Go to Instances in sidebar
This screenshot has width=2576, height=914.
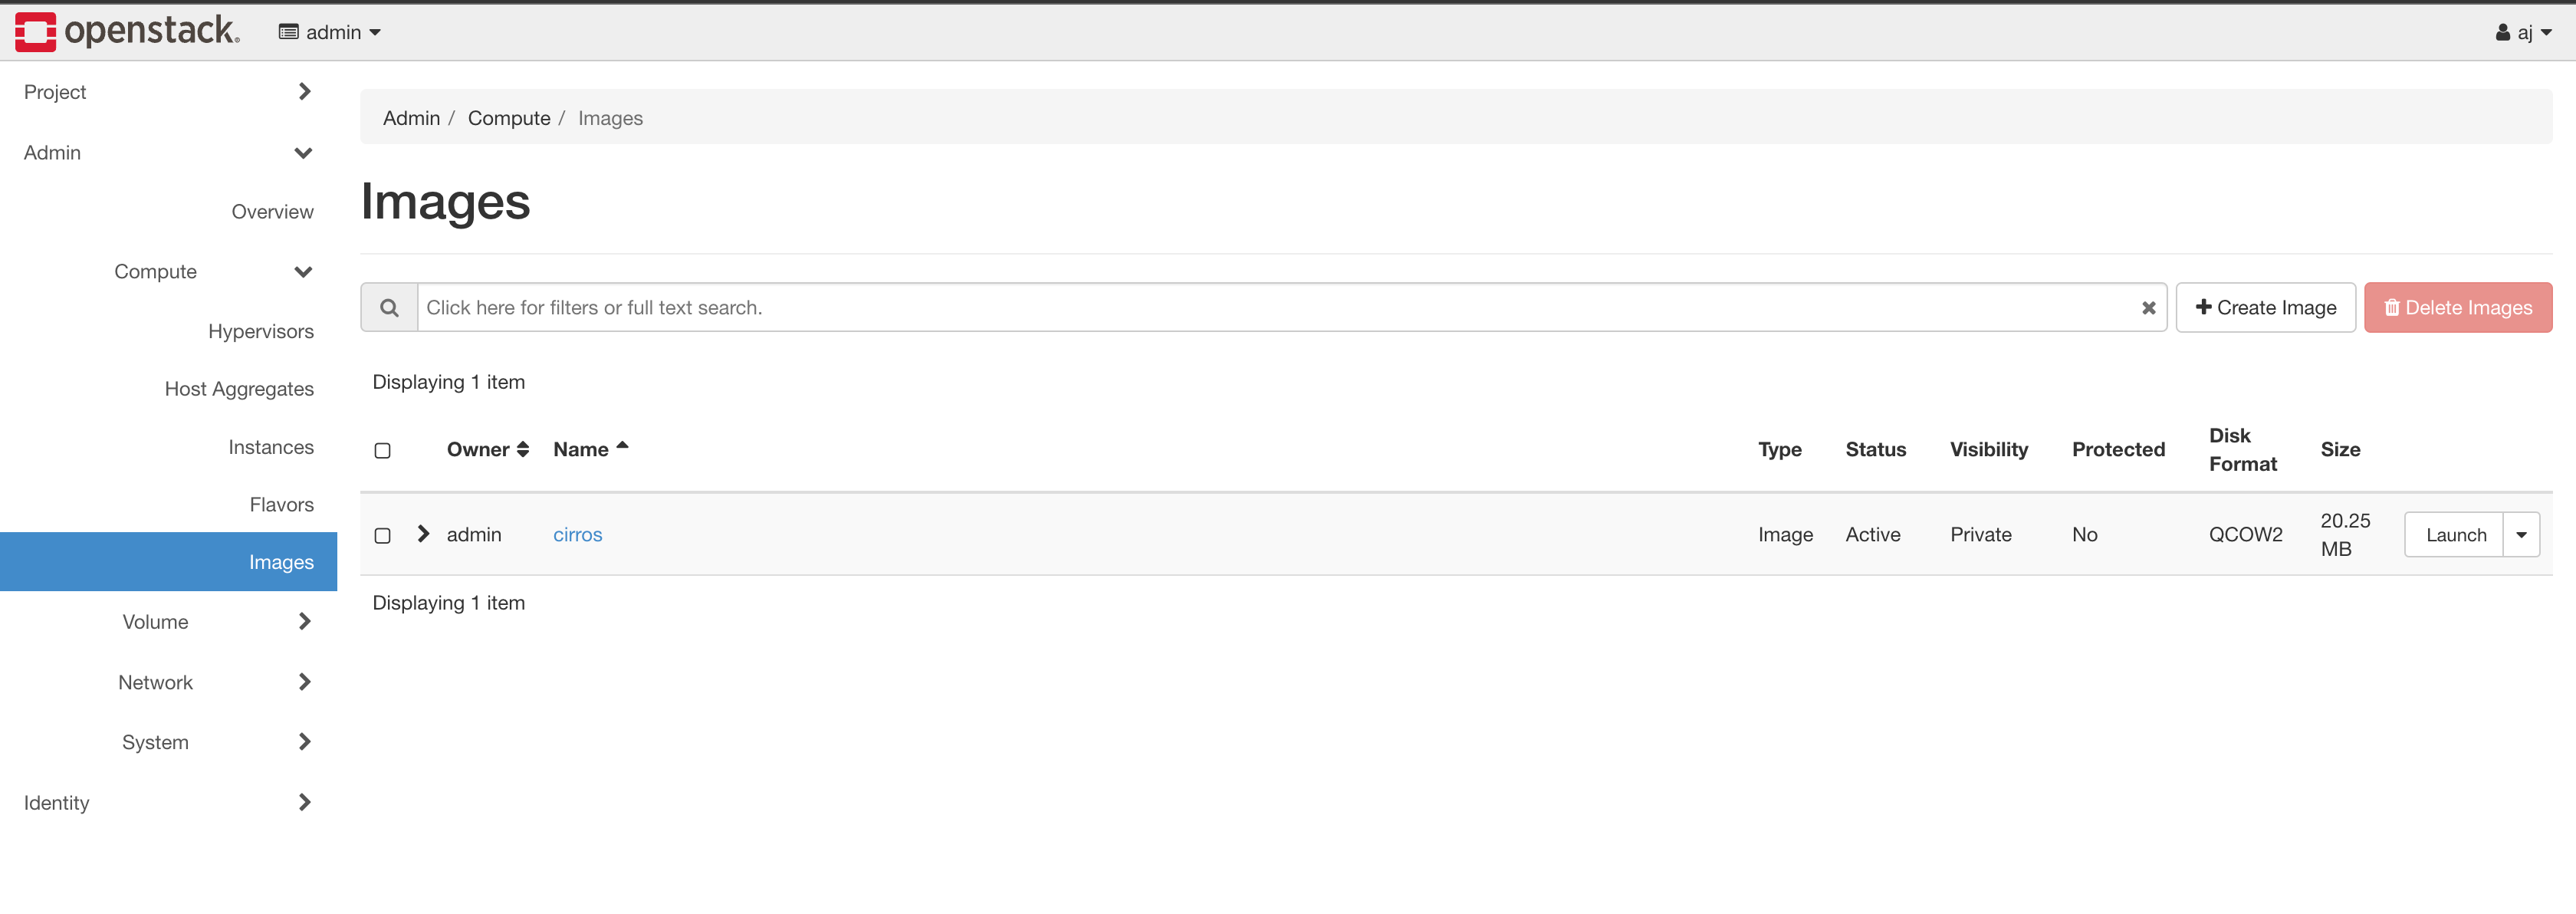tap(270, 447)
